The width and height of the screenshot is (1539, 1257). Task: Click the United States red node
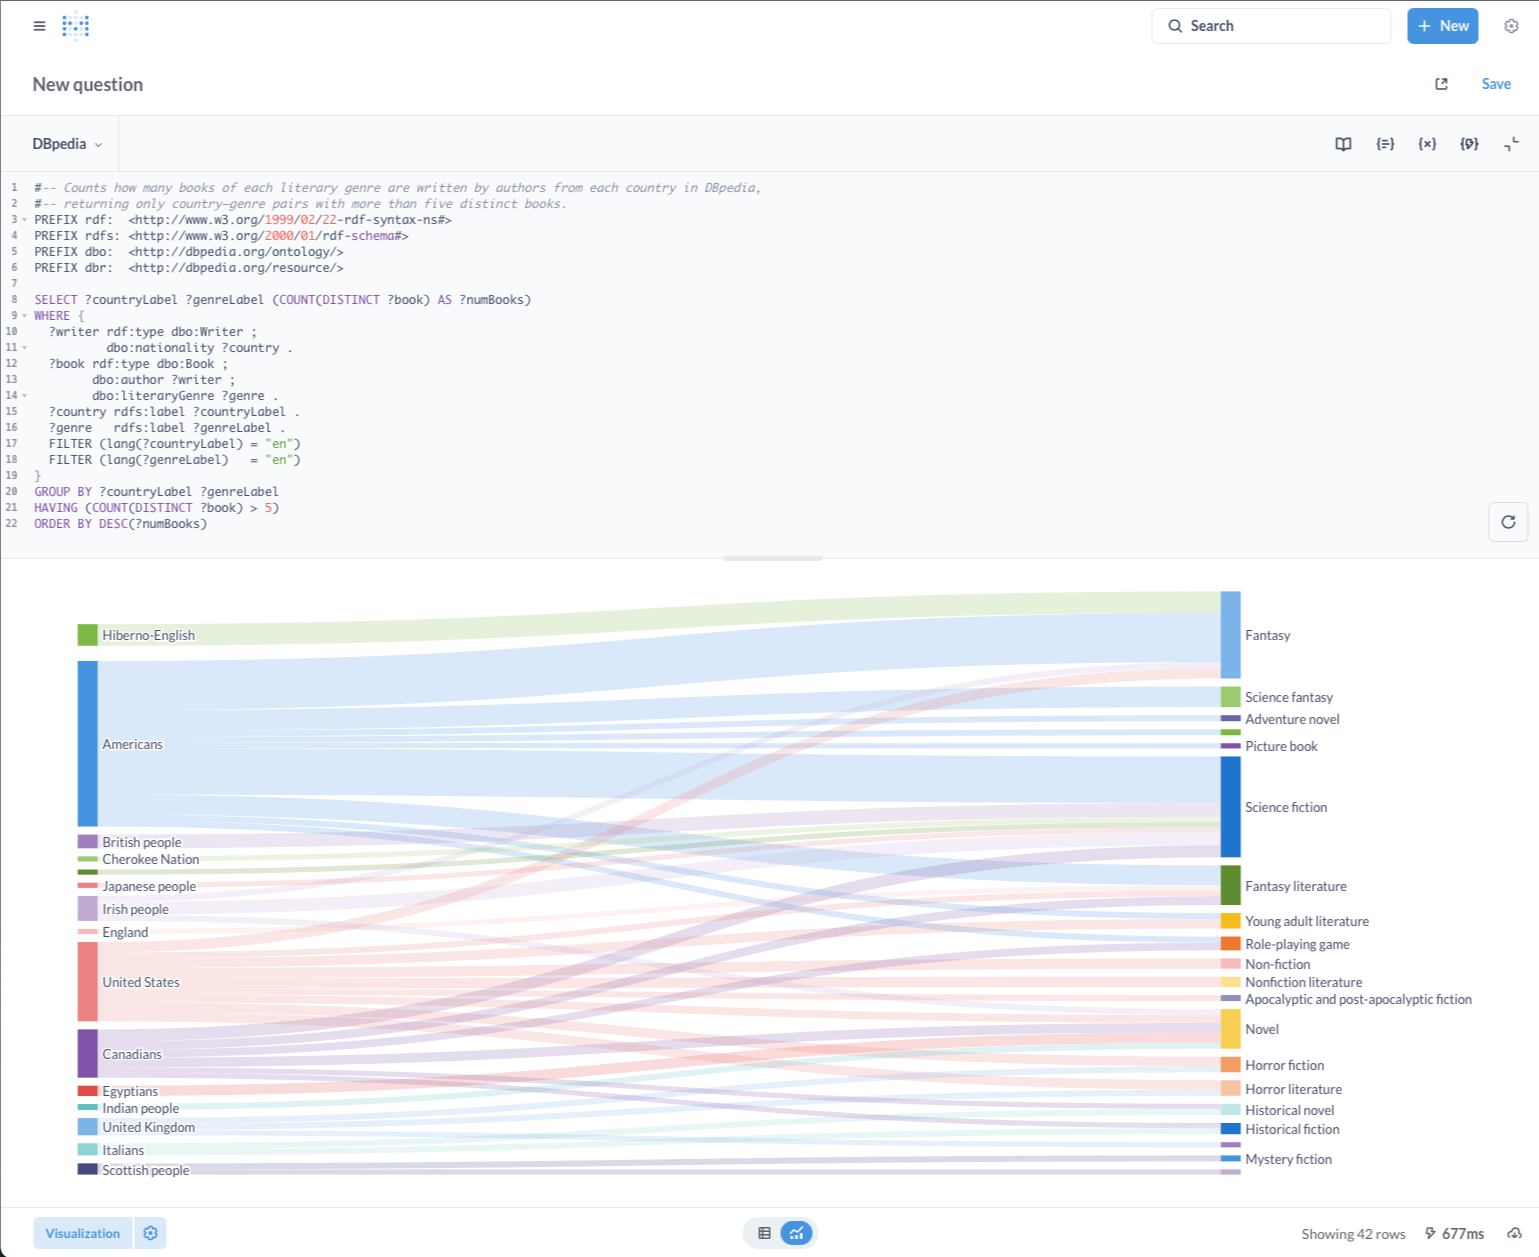tap(88, 981)
